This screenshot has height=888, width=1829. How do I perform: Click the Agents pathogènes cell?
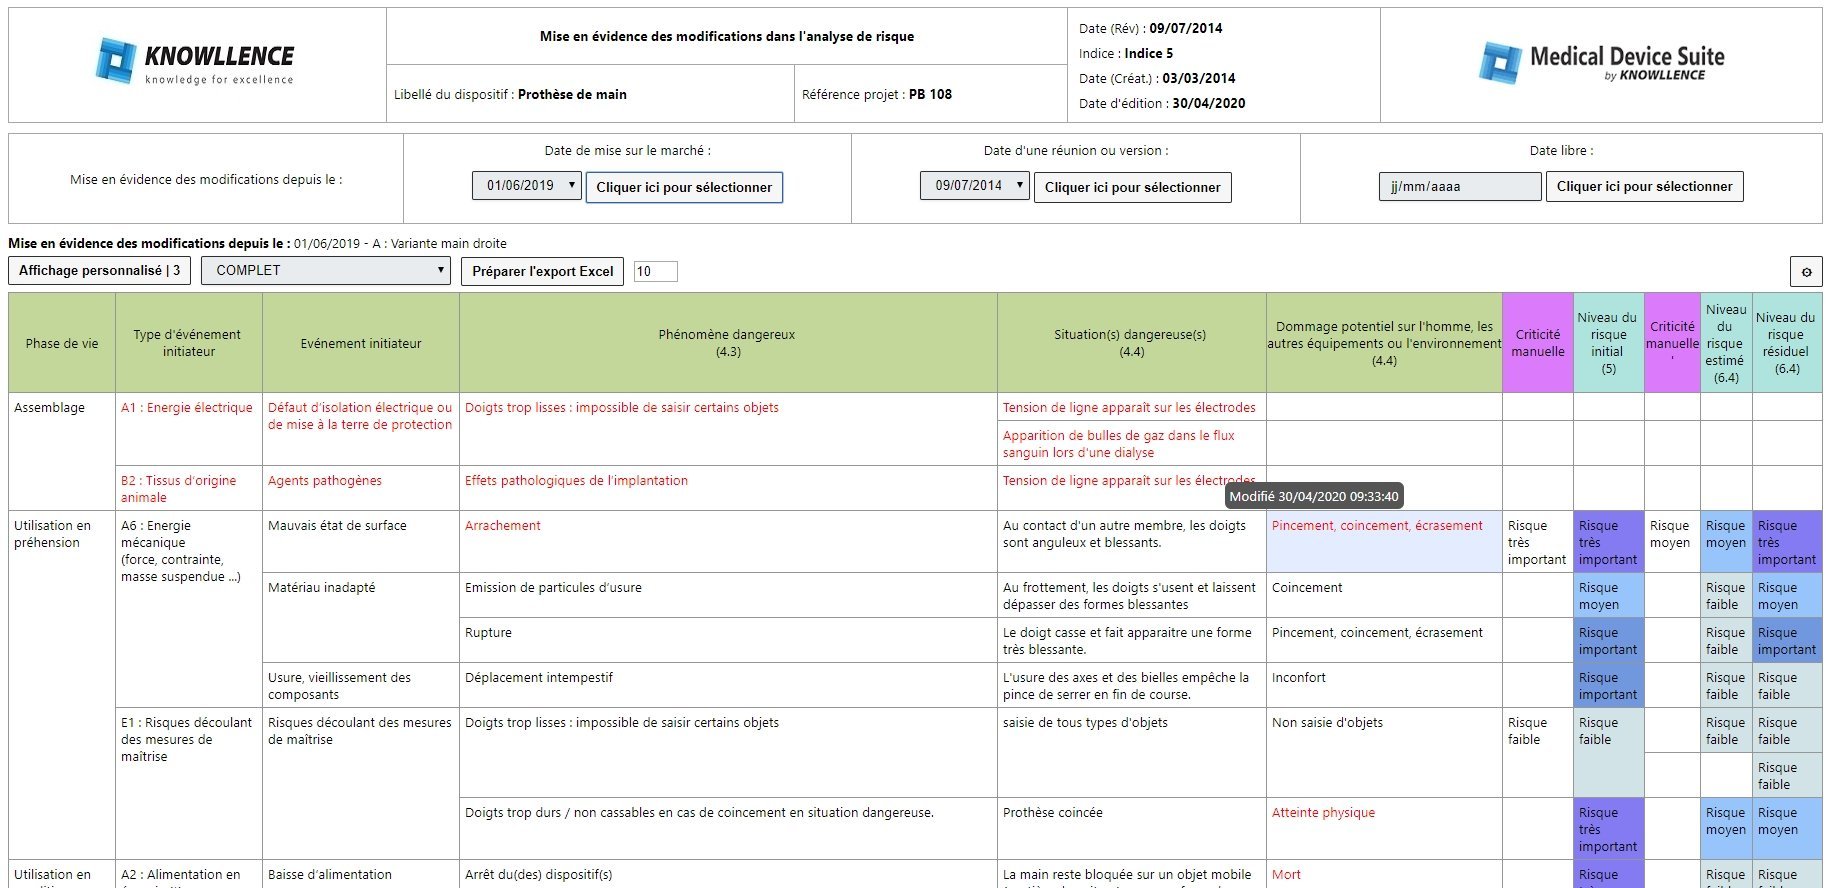(361, 488)
